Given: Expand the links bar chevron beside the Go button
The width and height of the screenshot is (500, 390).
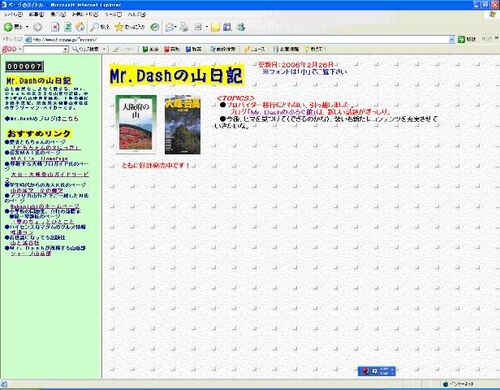Looking at the screenshot, I should click(496, 39).
